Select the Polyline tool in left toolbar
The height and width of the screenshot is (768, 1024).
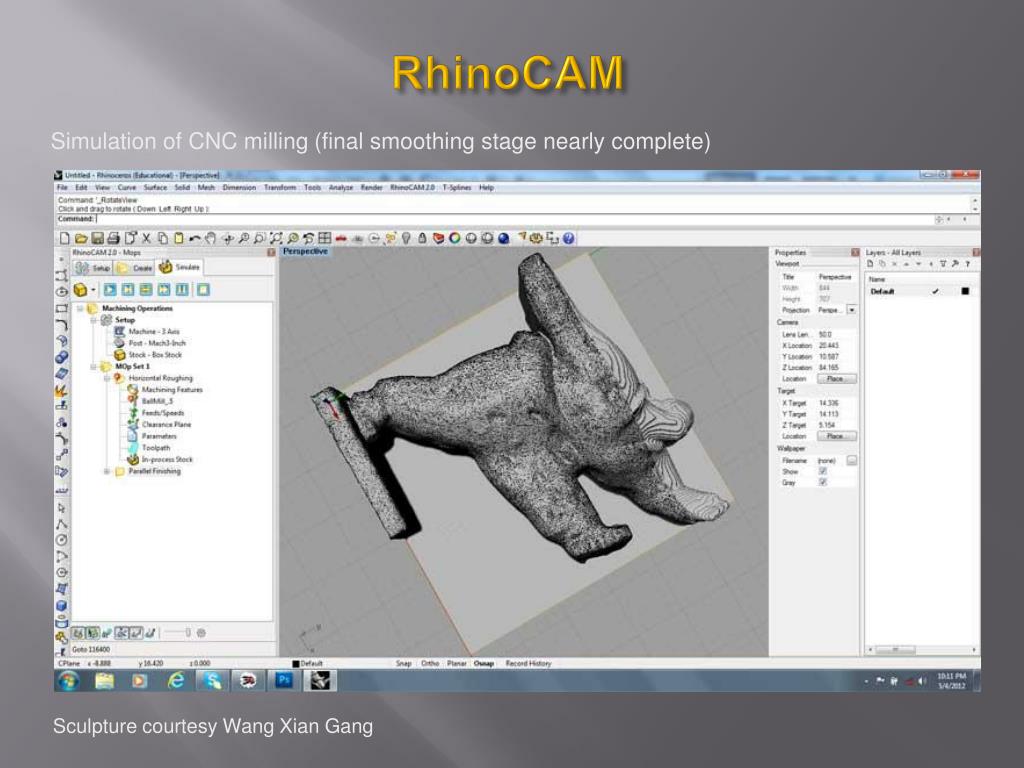tap(61, 524)
